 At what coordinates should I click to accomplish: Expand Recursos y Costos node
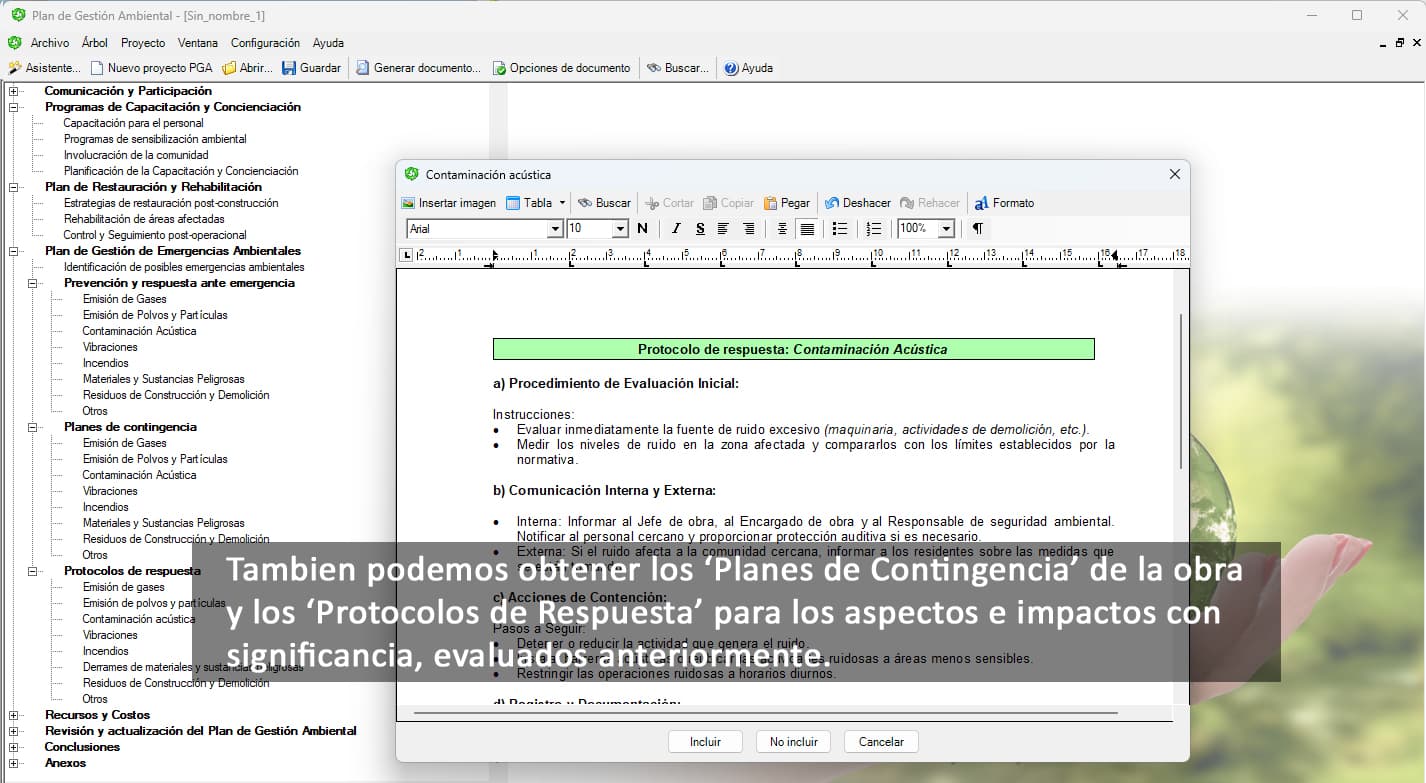click(14, 715)
